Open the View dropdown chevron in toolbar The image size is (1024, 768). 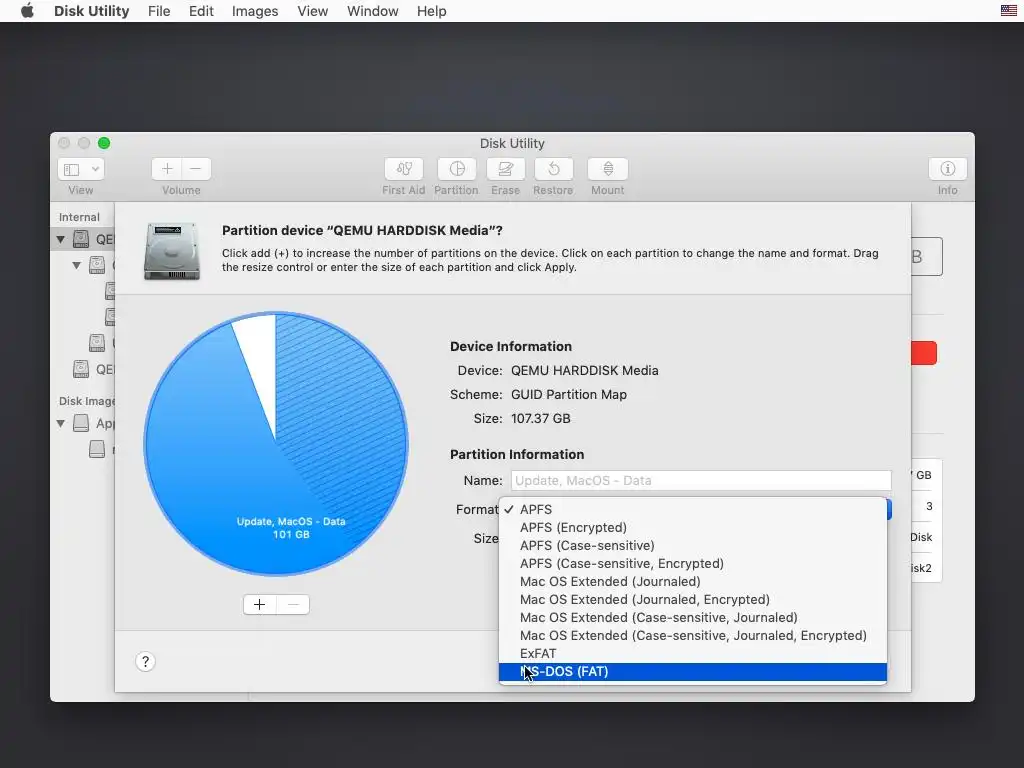[95, 169]
